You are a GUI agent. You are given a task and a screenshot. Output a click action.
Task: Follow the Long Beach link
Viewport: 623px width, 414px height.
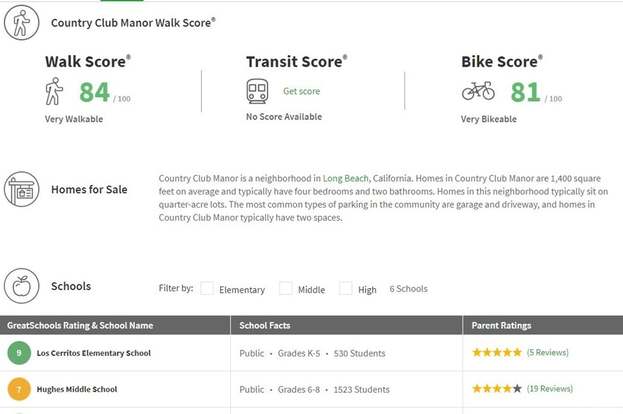[346, 178]
